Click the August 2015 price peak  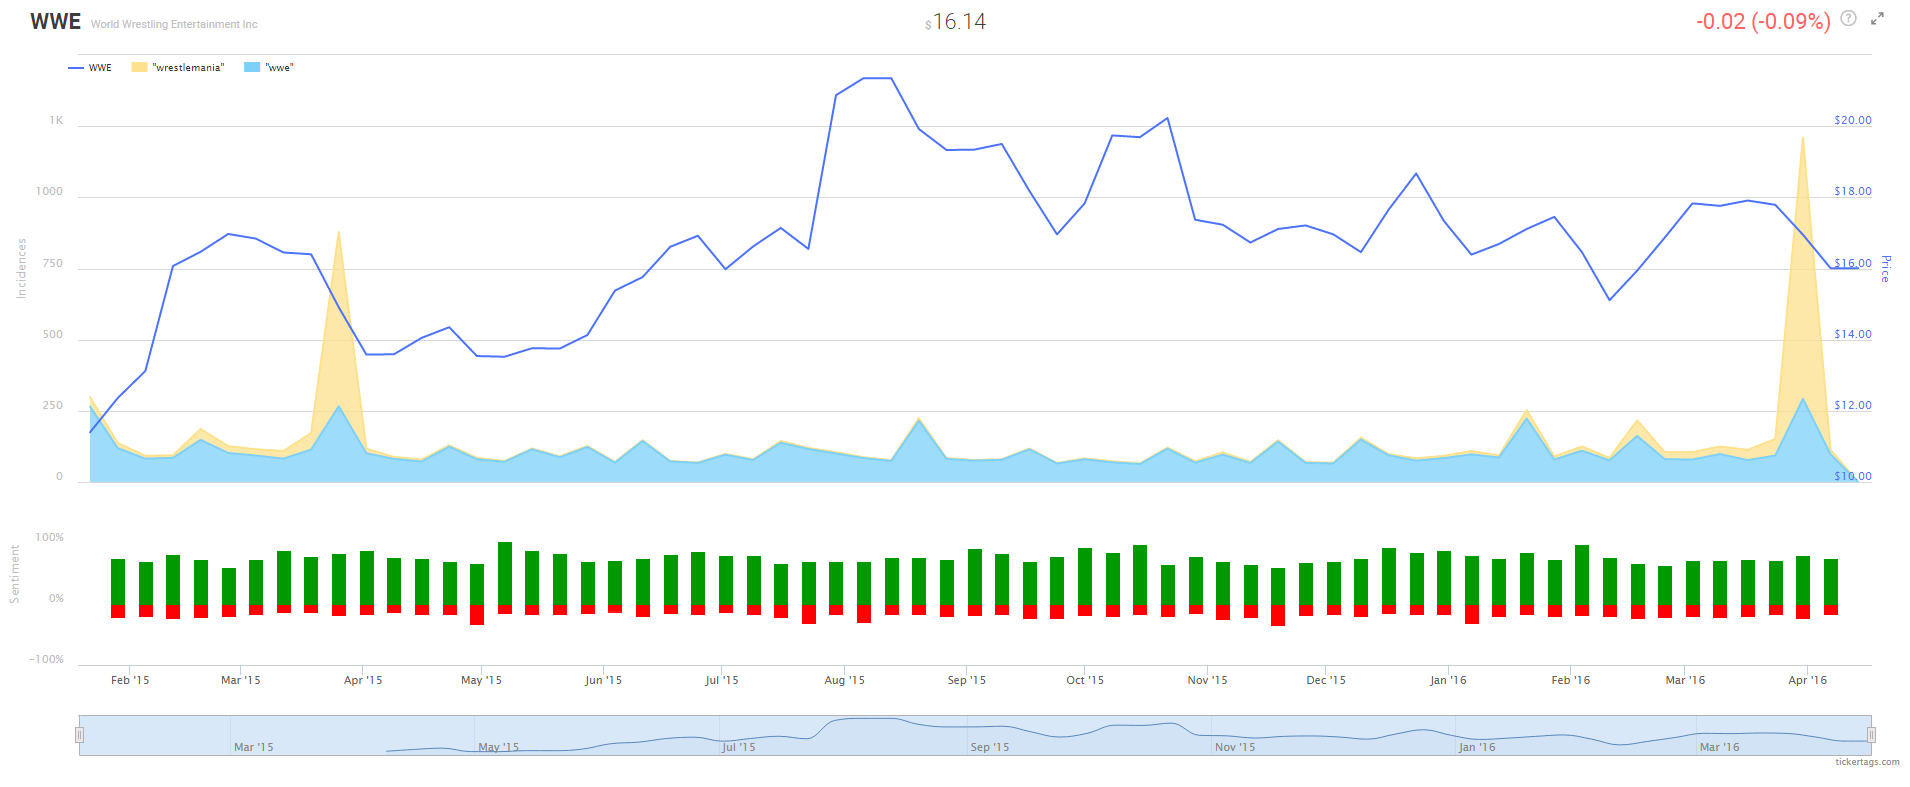[x=877, y=78]
